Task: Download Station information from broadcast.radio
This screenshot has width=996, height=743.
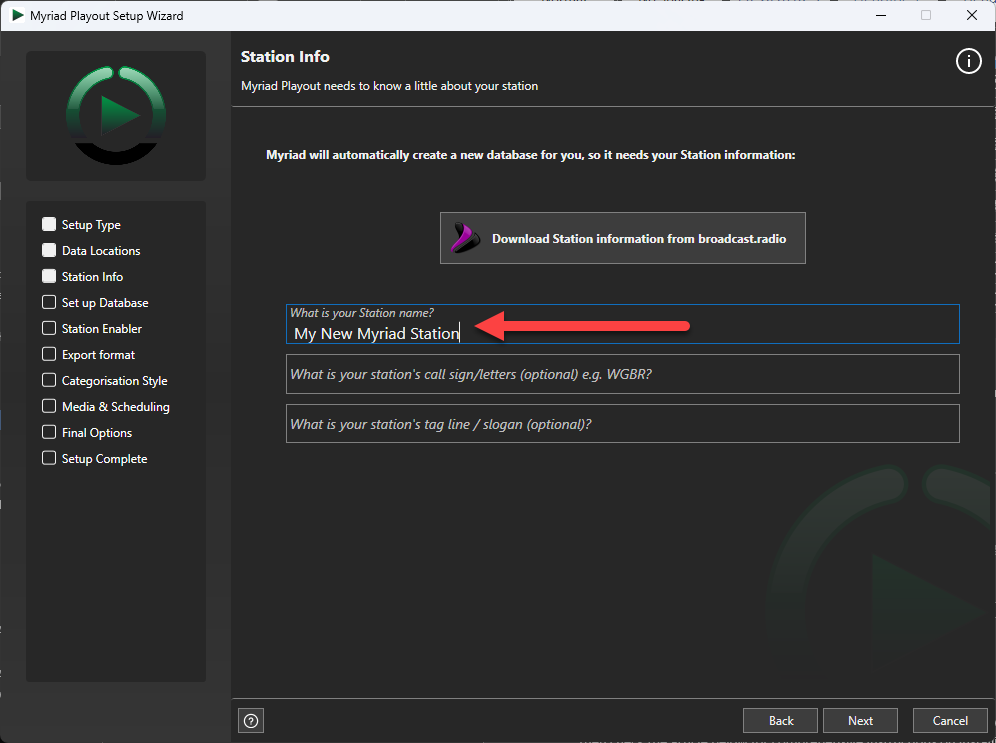Action: point(622,238)
